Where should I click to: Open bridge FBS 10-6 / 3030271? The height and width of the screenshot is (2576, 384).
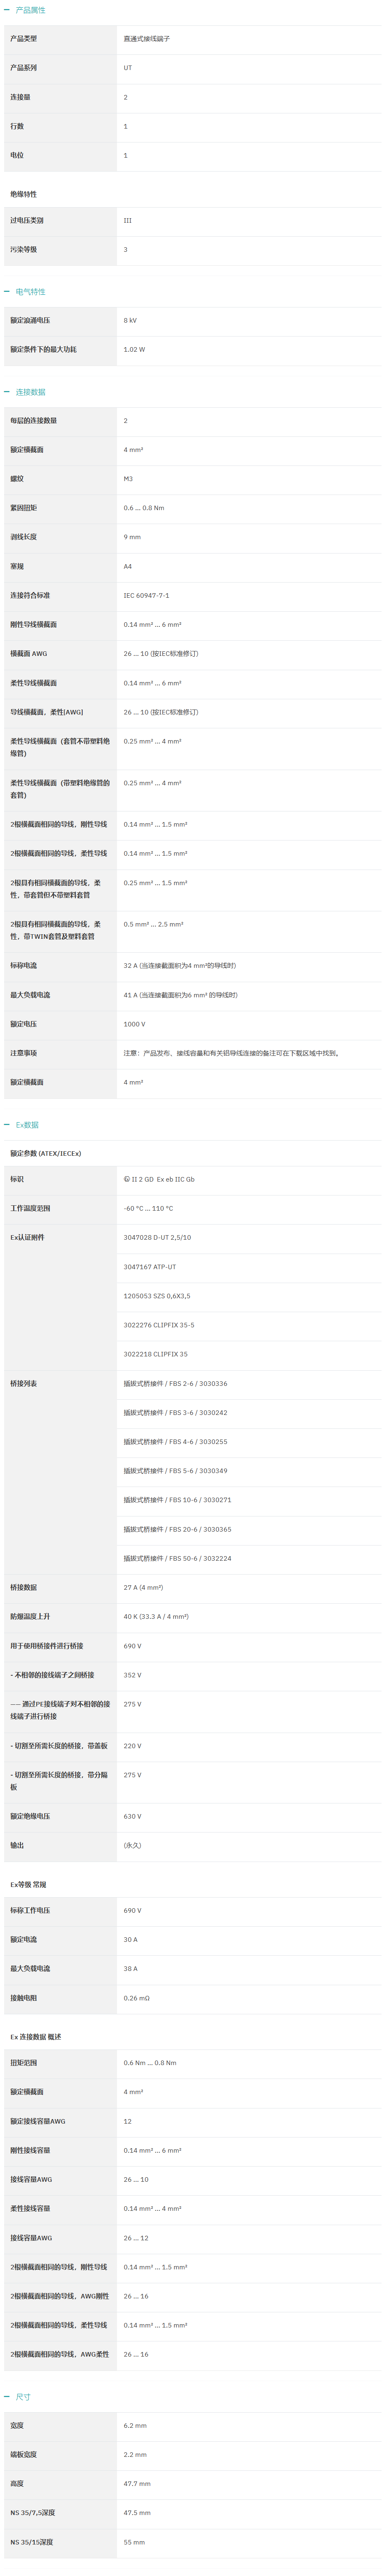[x=177, y=1500]
